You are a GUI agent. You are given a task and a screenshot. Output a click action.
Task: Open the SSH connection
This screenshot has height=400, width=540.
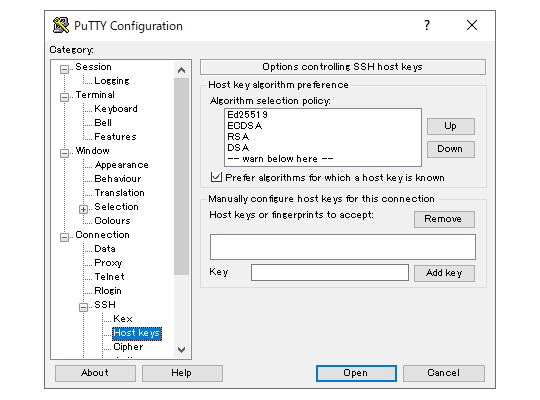[x=356, y=373]
